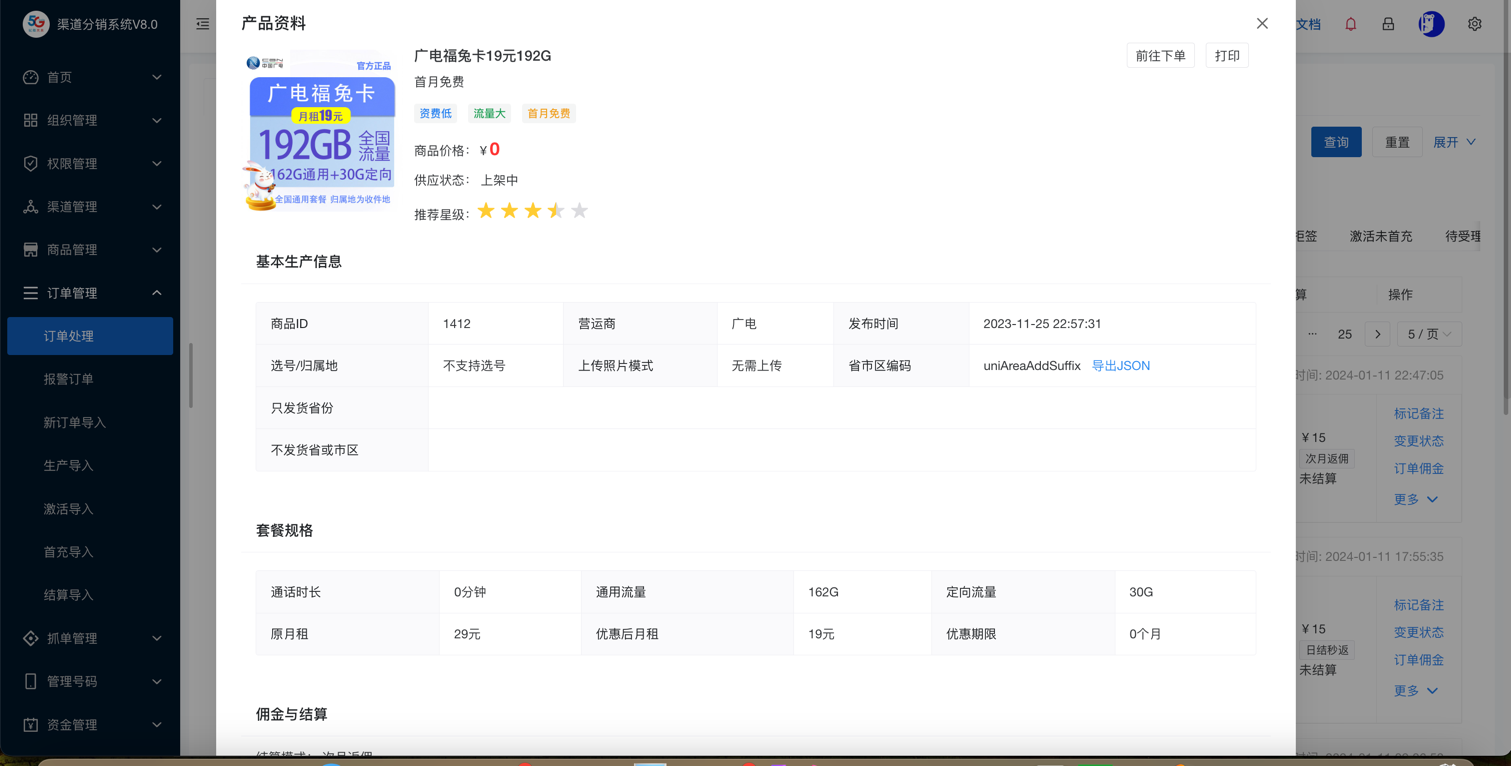Open the settings gear icon
Image resolution: width=1511 pixels, height=766 pixels.
(1474, 24)
